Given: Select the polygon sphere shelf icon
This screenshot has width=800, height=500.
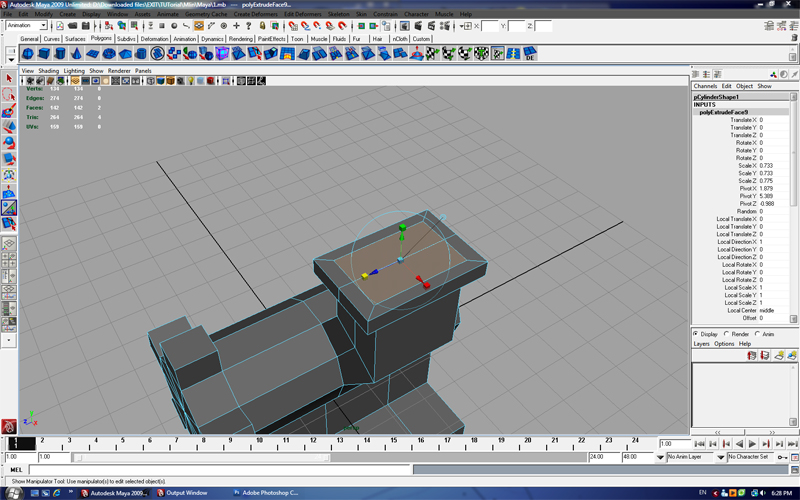Looking at the screenshot, I should [x=29, y=54].
